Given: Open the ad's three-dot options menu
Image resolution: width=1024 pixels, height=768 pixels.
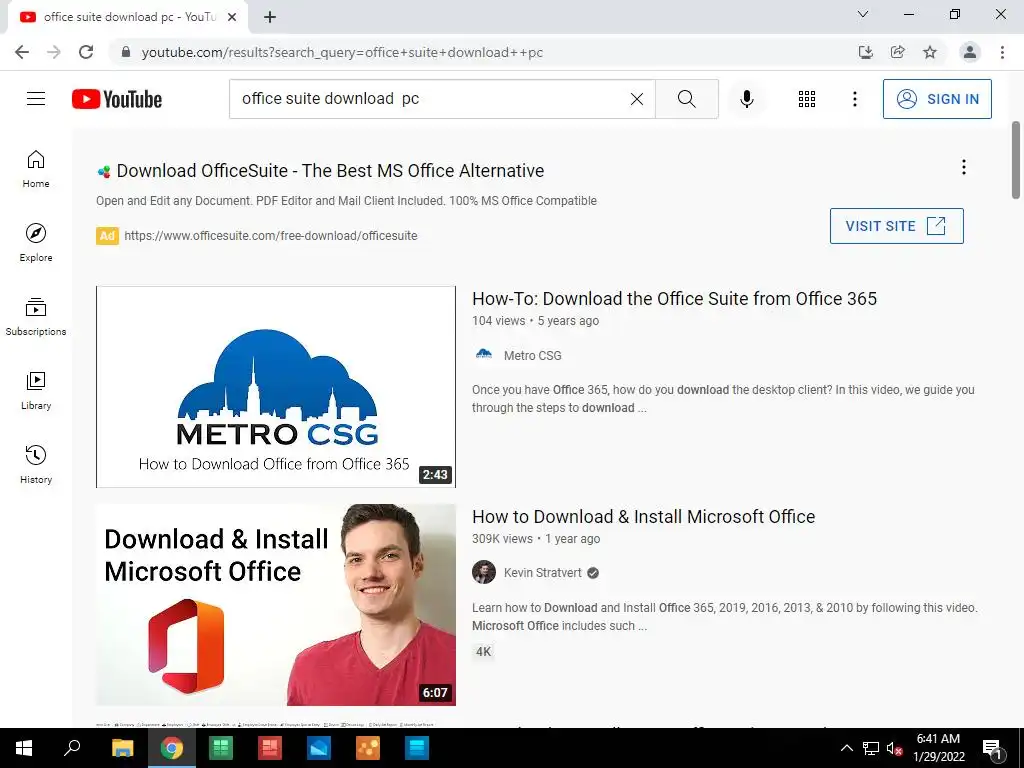Looking at the screenshot, I should 963,167.
